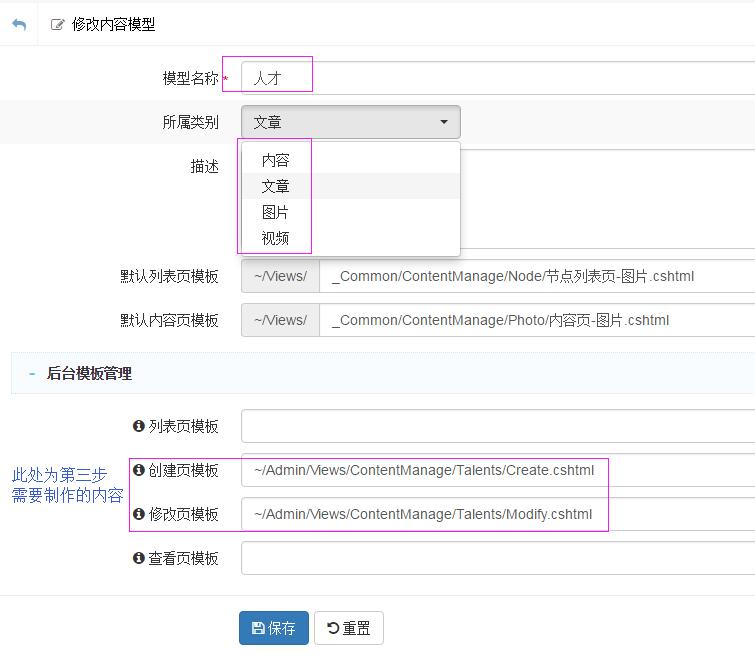Screen dimensions: 755x660
Task: Click info icon beside 查看页模板
Action: (139, 558)
